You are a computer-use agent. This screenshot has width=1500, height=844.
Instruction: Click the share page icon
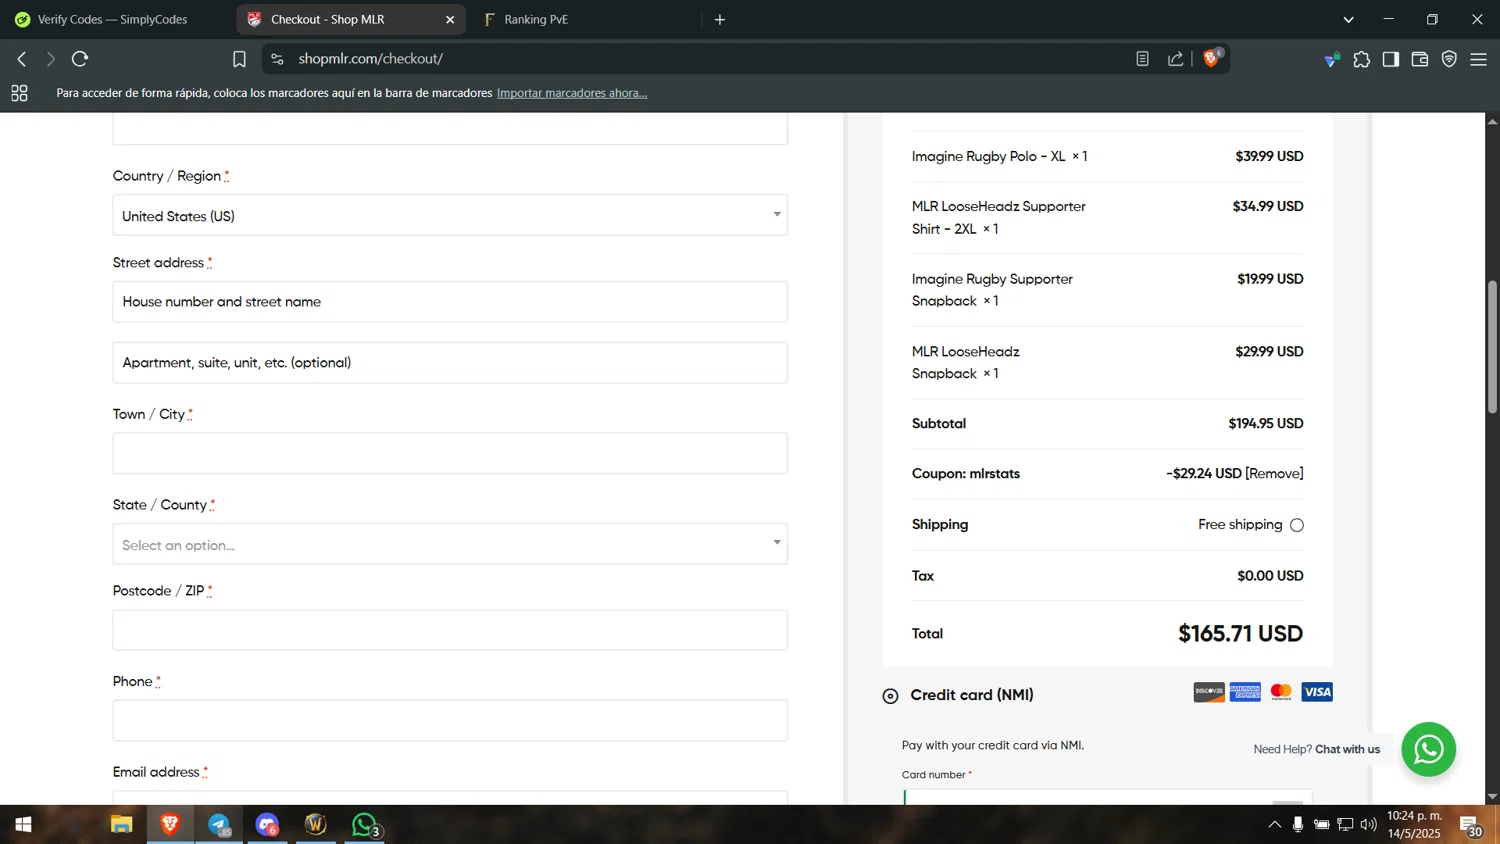(1176, 59)
